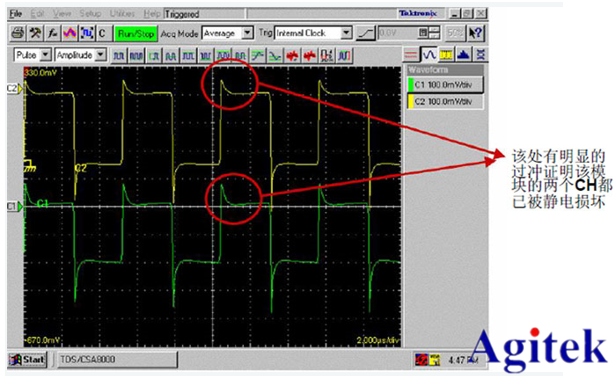Toggle Run/Stop acquisition
Screen dimensions: 613x379
[x=136, y=34]
